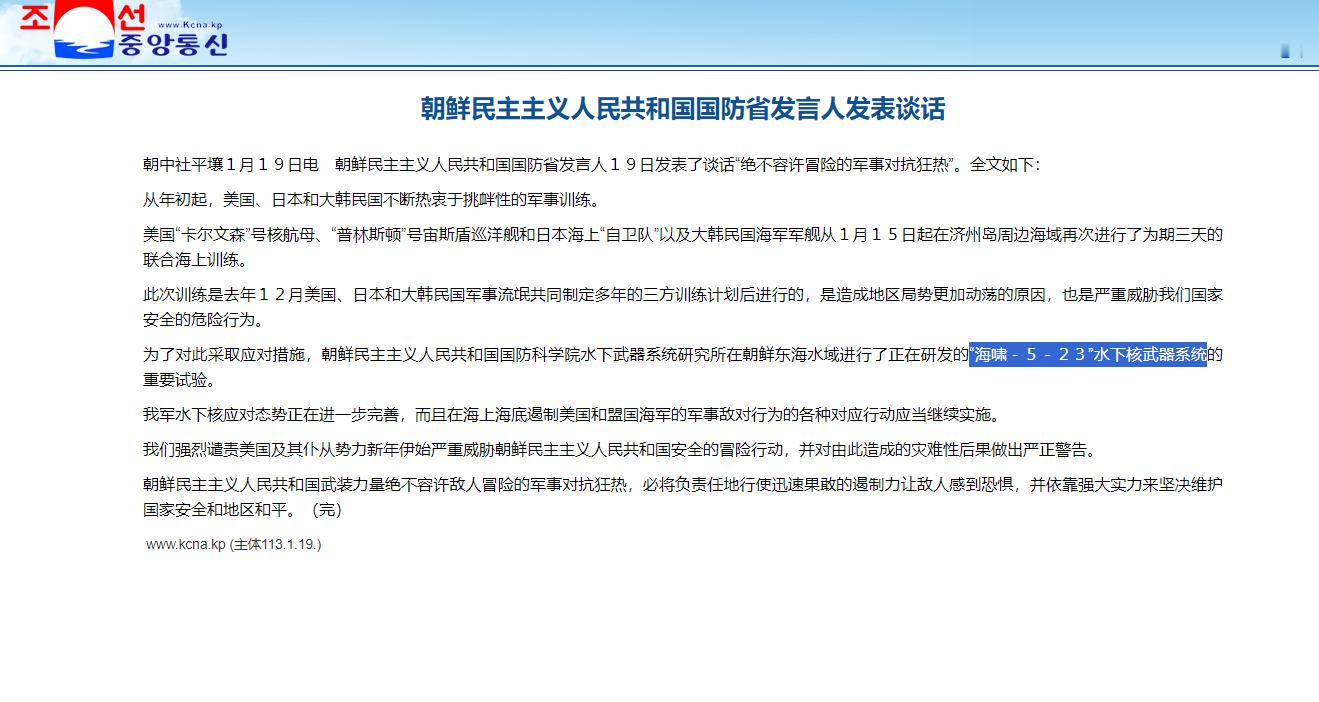The image size is (1319, 702).
Task: Click the highlighted text "海啸-5-23"水下核武器系统
Action: click(1088, 355)
